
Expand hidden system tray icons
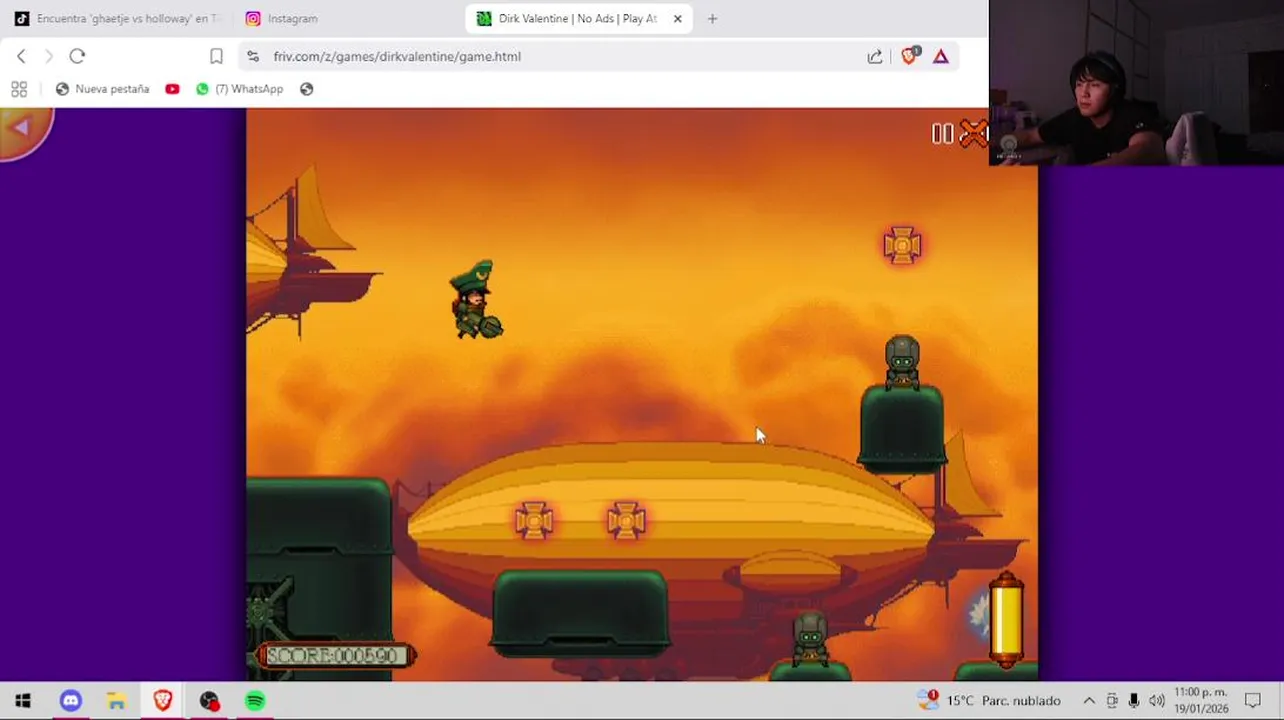(1089, 701)
